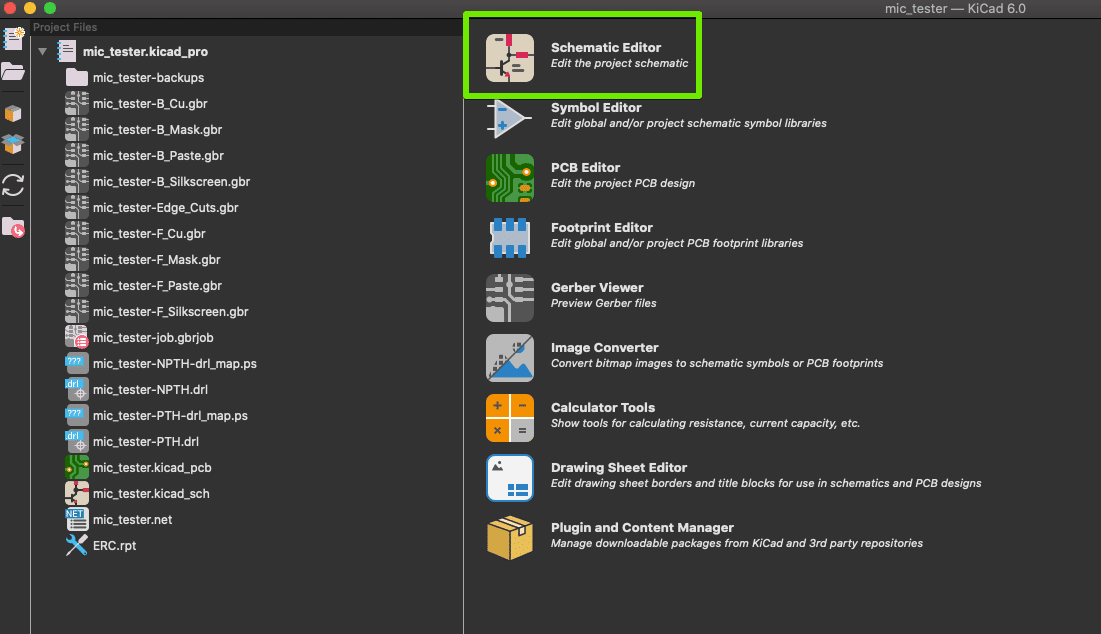Select mic_tester.kicad_pcb board file

pyautogui.click(x=152, y=467)
